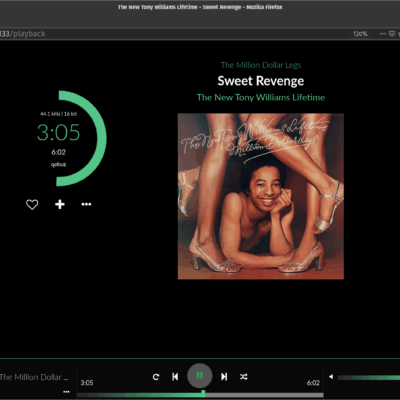Click the total time 6:02 in bottom bar

coord(313,383)
